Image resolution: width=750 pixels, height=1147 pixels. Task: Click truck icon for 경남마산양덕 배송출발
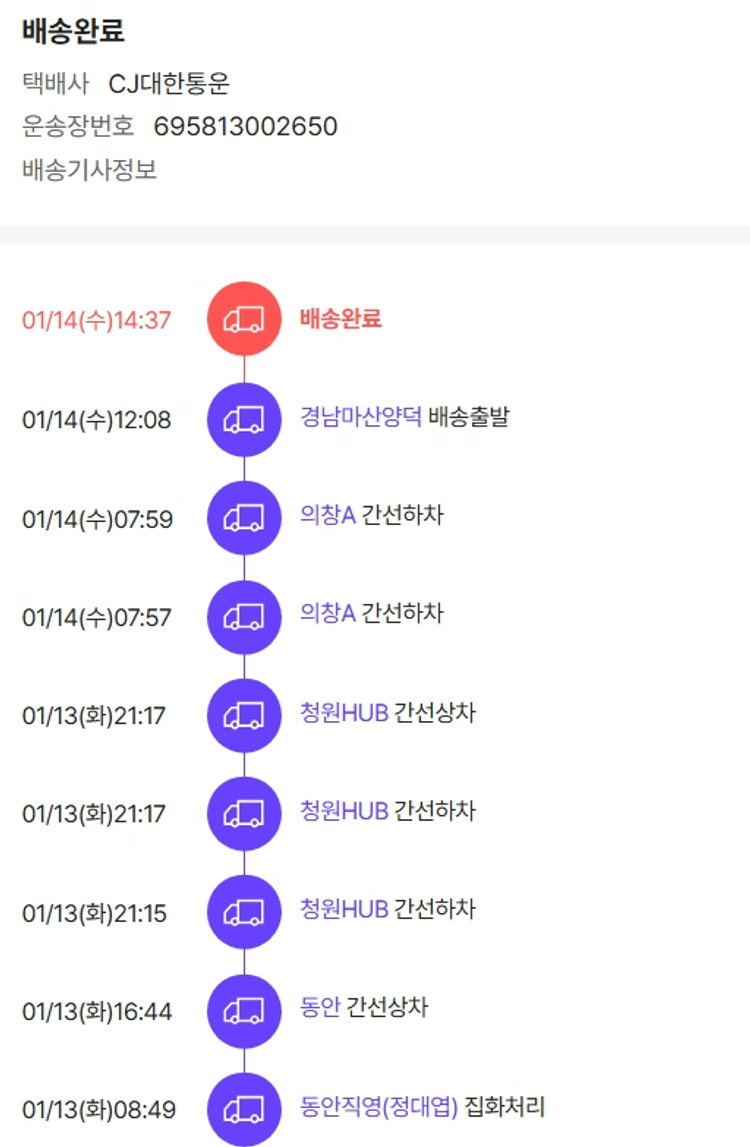[x=244, y=419]
